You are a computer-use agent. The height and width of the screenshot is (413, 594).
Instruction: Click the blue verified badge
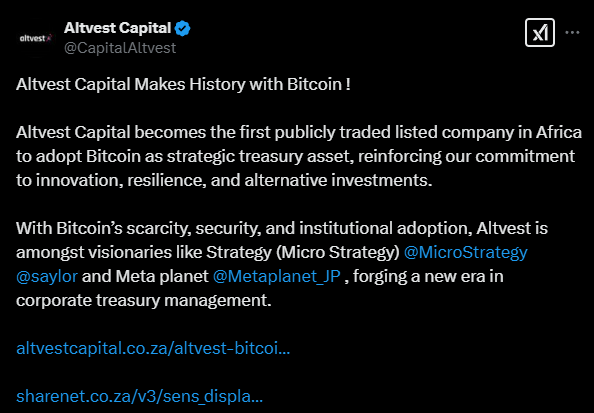[x=183, y=28]
